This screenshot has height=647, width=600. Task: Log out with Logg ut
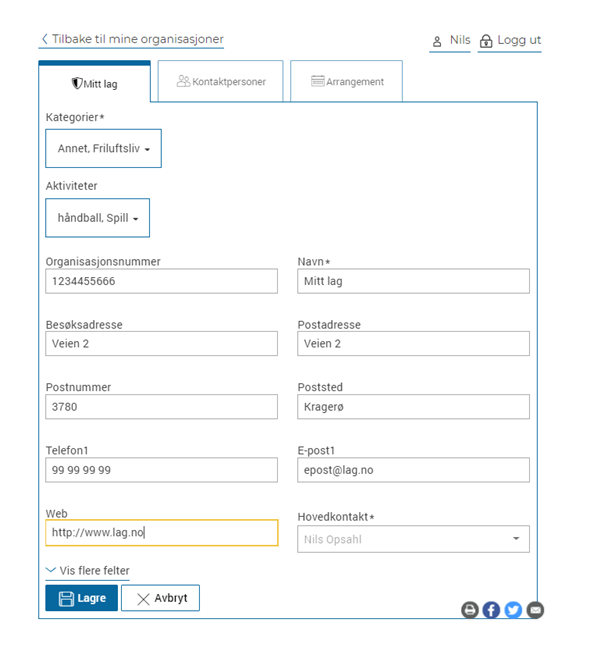pos(510,41)
